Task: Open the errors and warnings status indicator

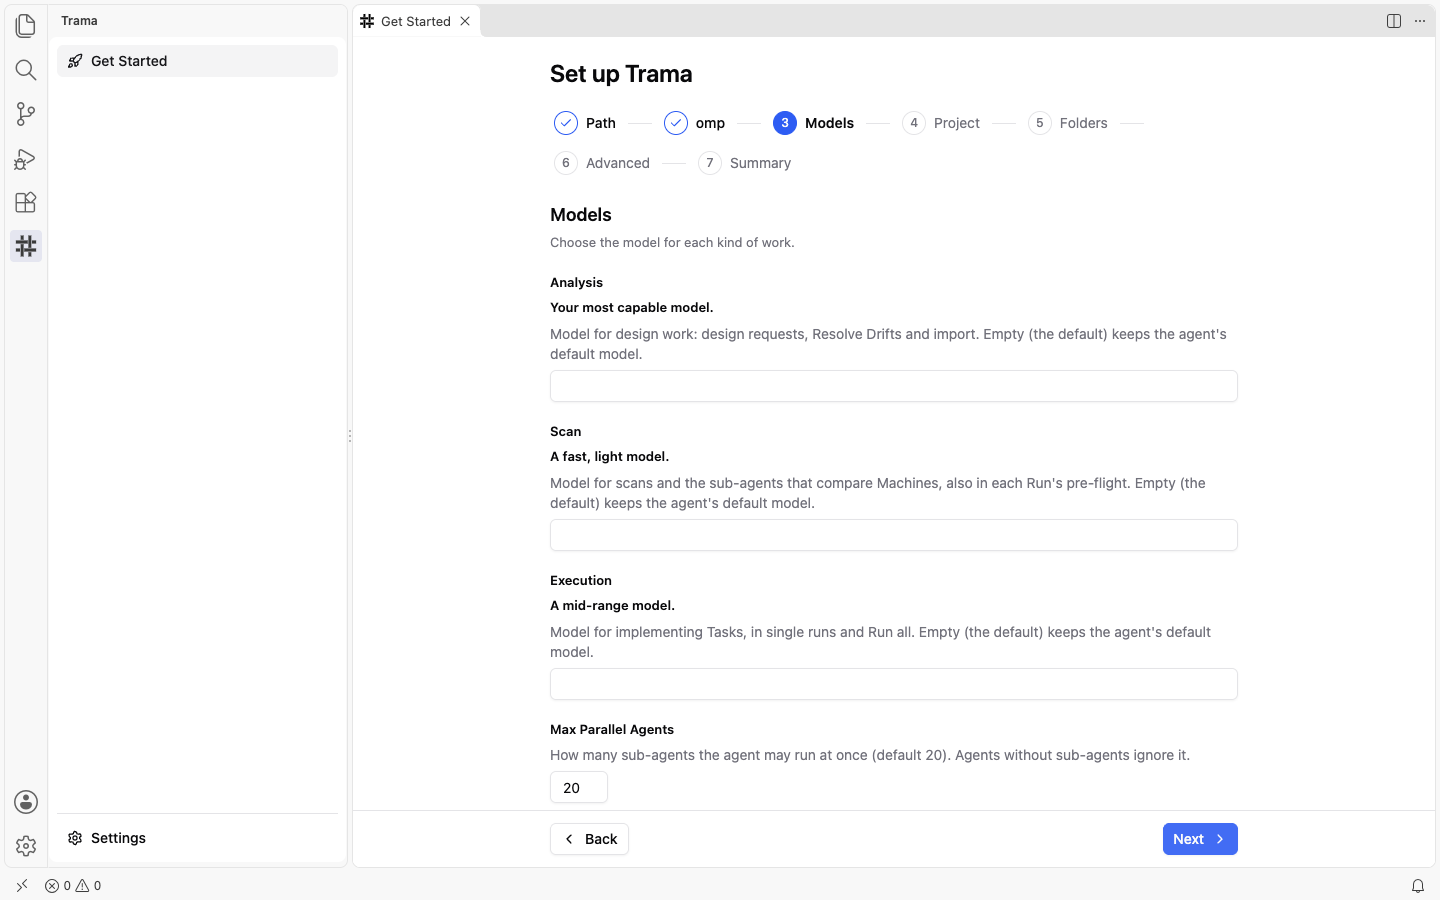Action: pyautogui.click(x=73, y=886)
